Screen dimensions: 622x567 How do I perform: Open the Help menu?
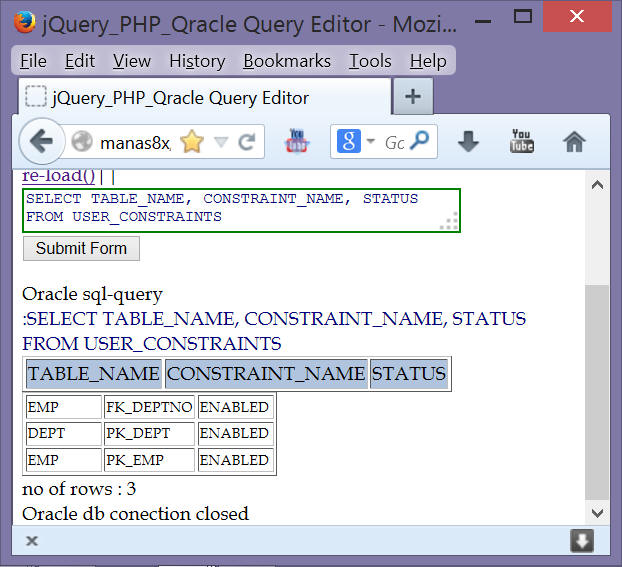pos(428,61)
